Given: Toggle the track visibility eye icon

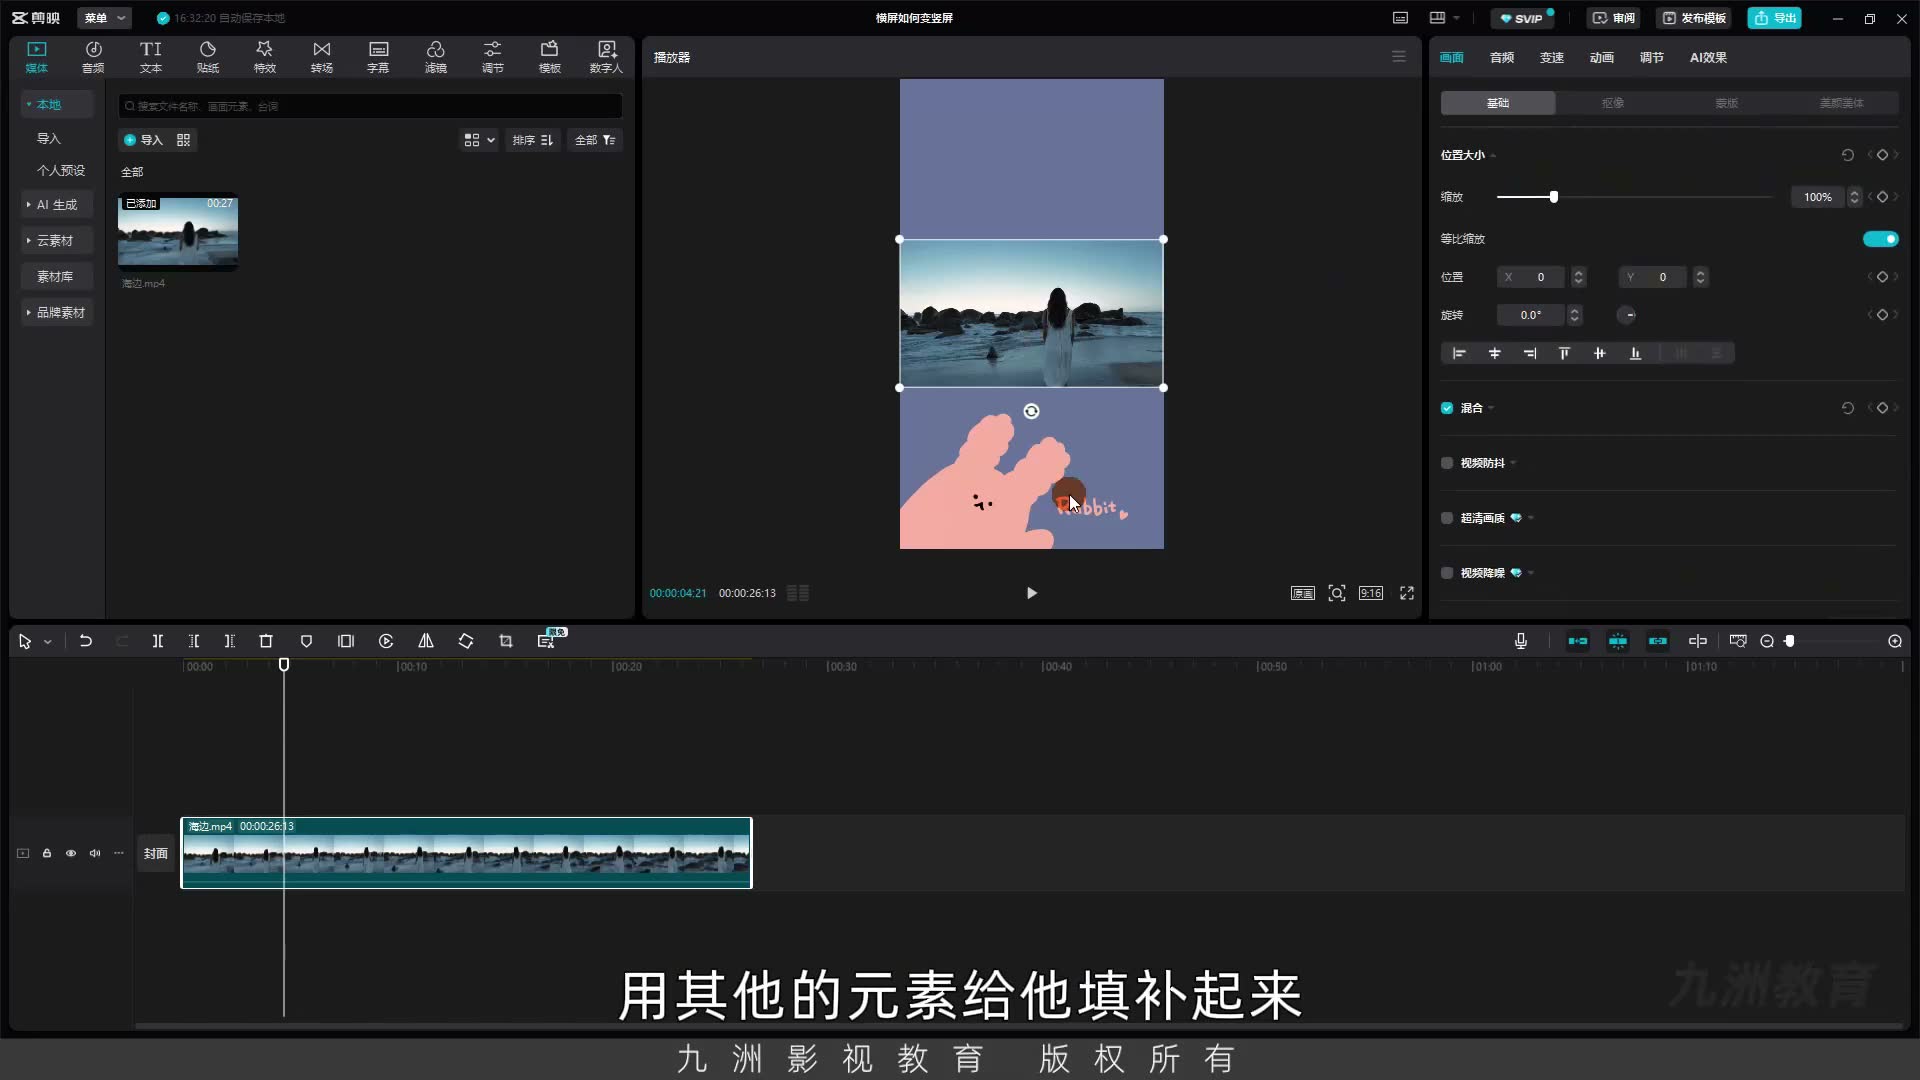Looking at the screenshot, I should [x=71, y=853].
